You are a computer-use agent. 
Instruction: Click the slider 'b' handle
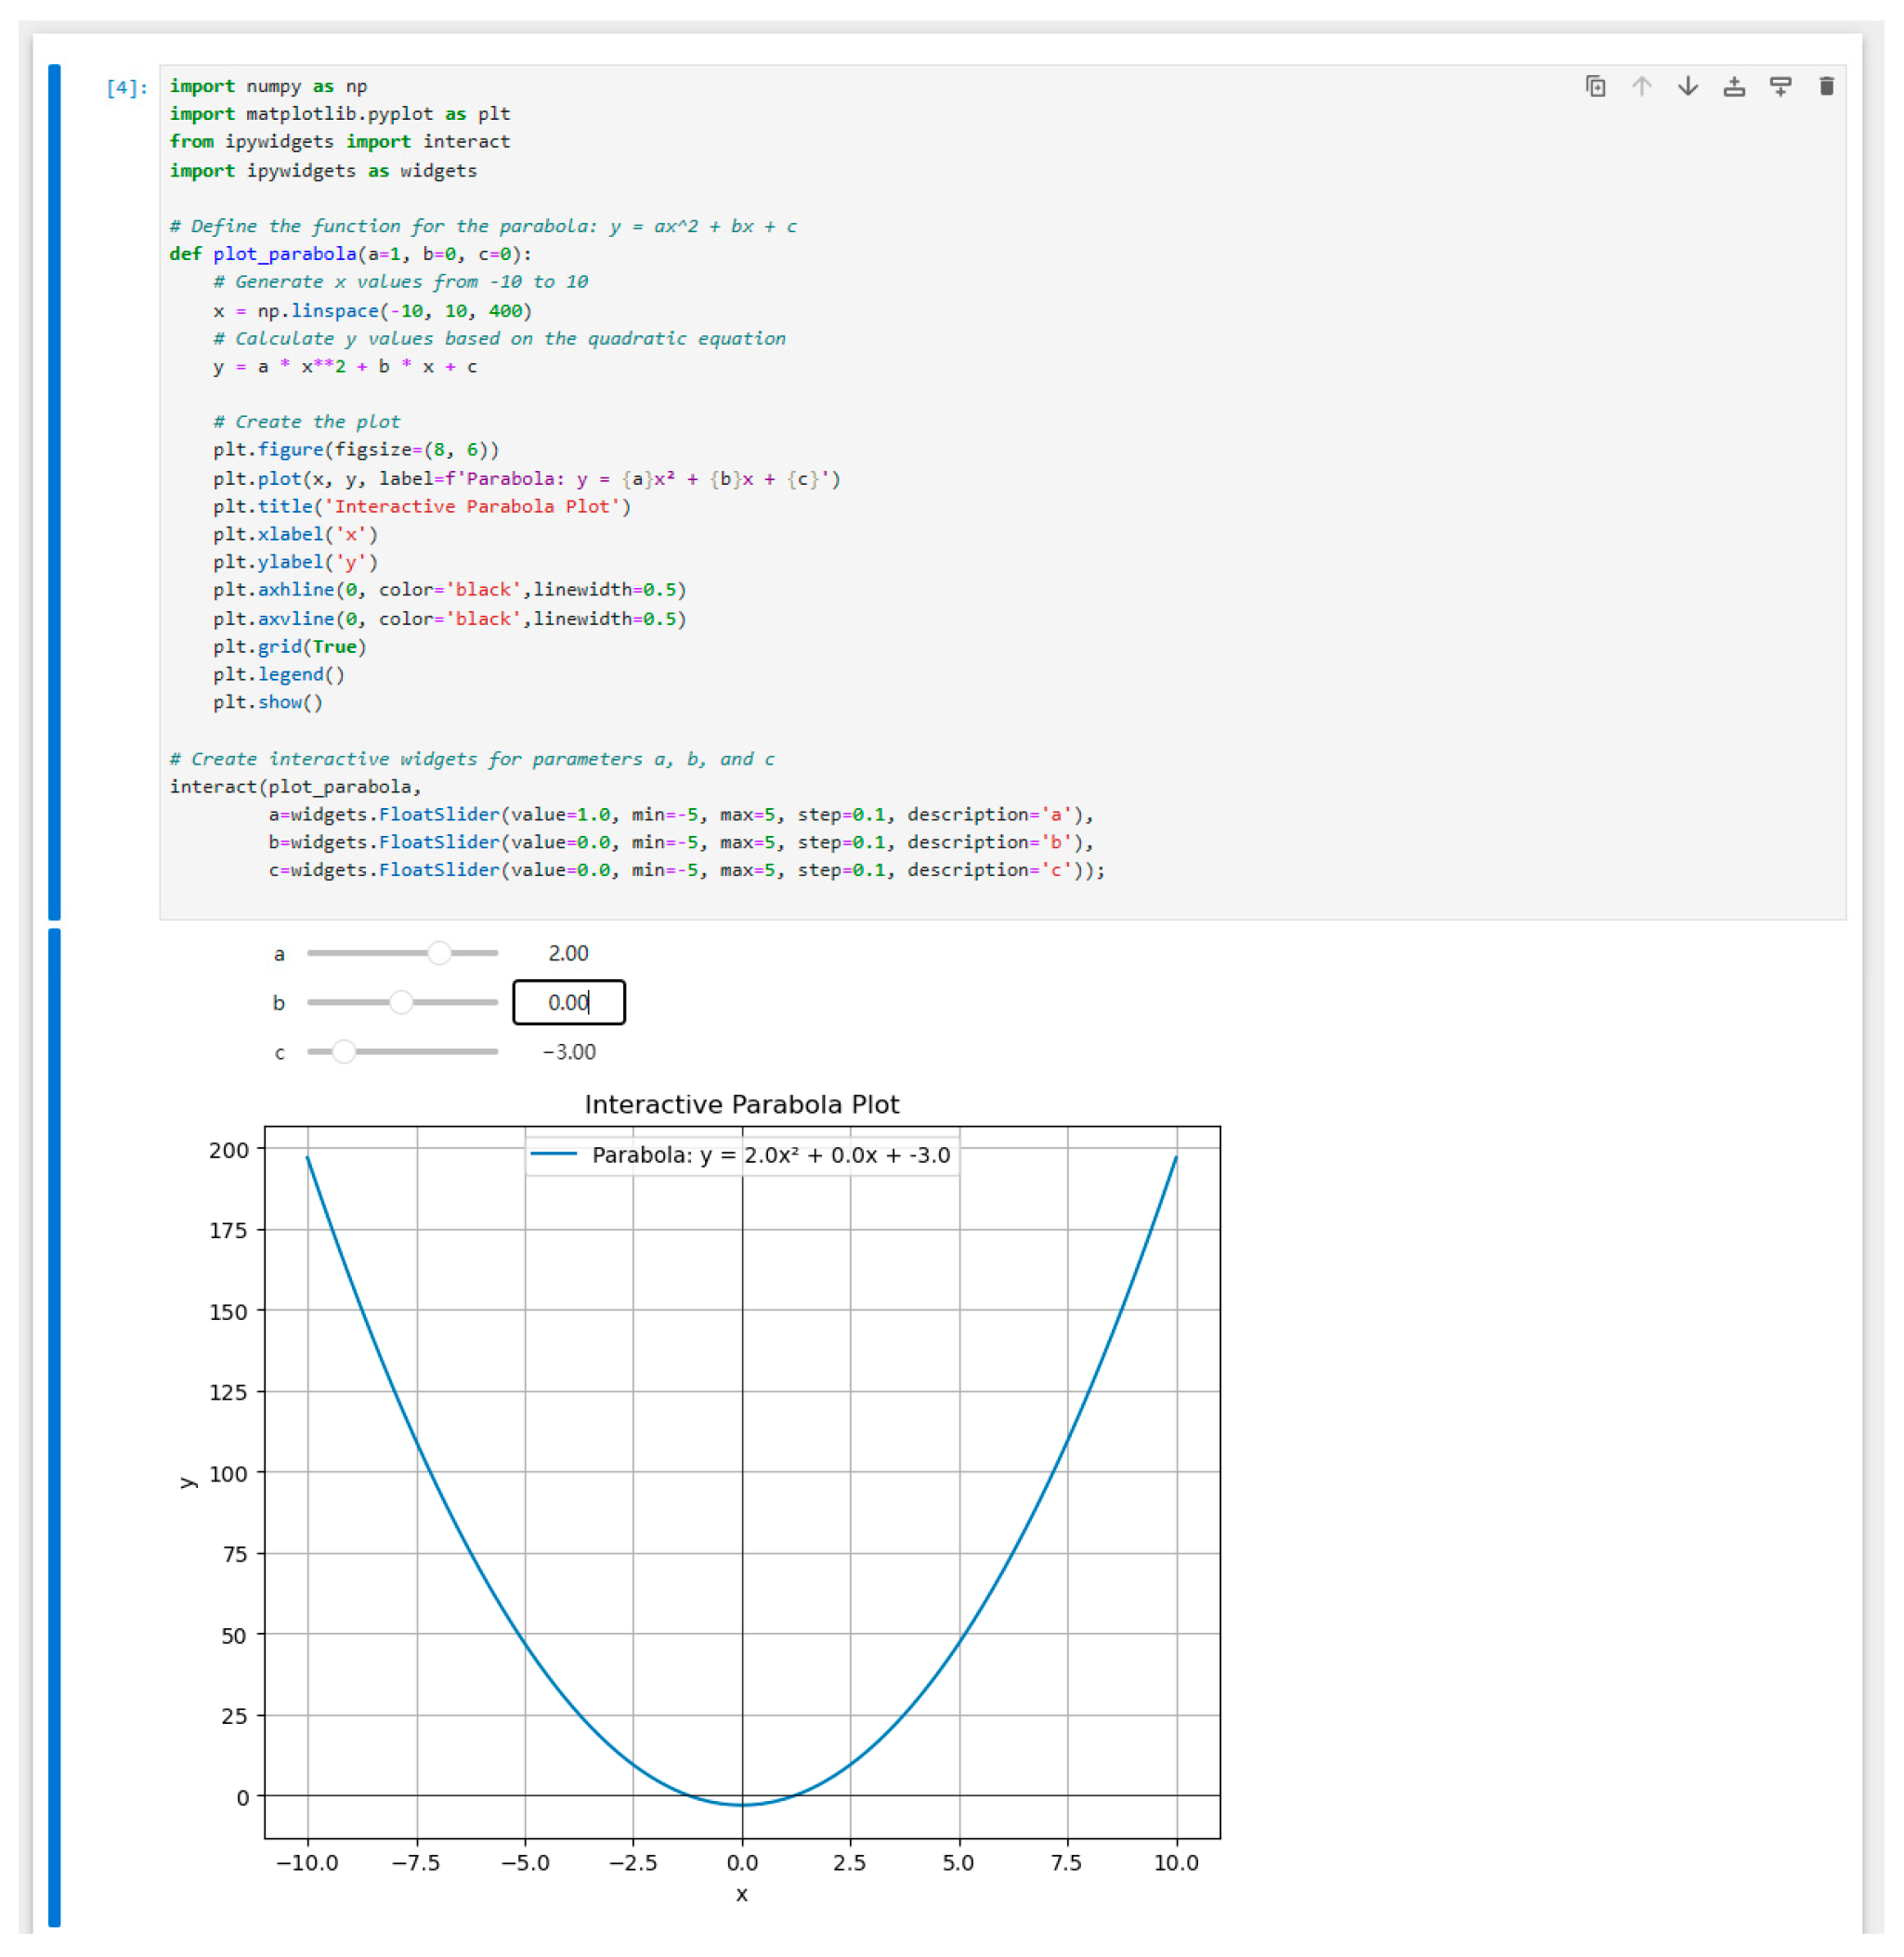coord(401,1002)
